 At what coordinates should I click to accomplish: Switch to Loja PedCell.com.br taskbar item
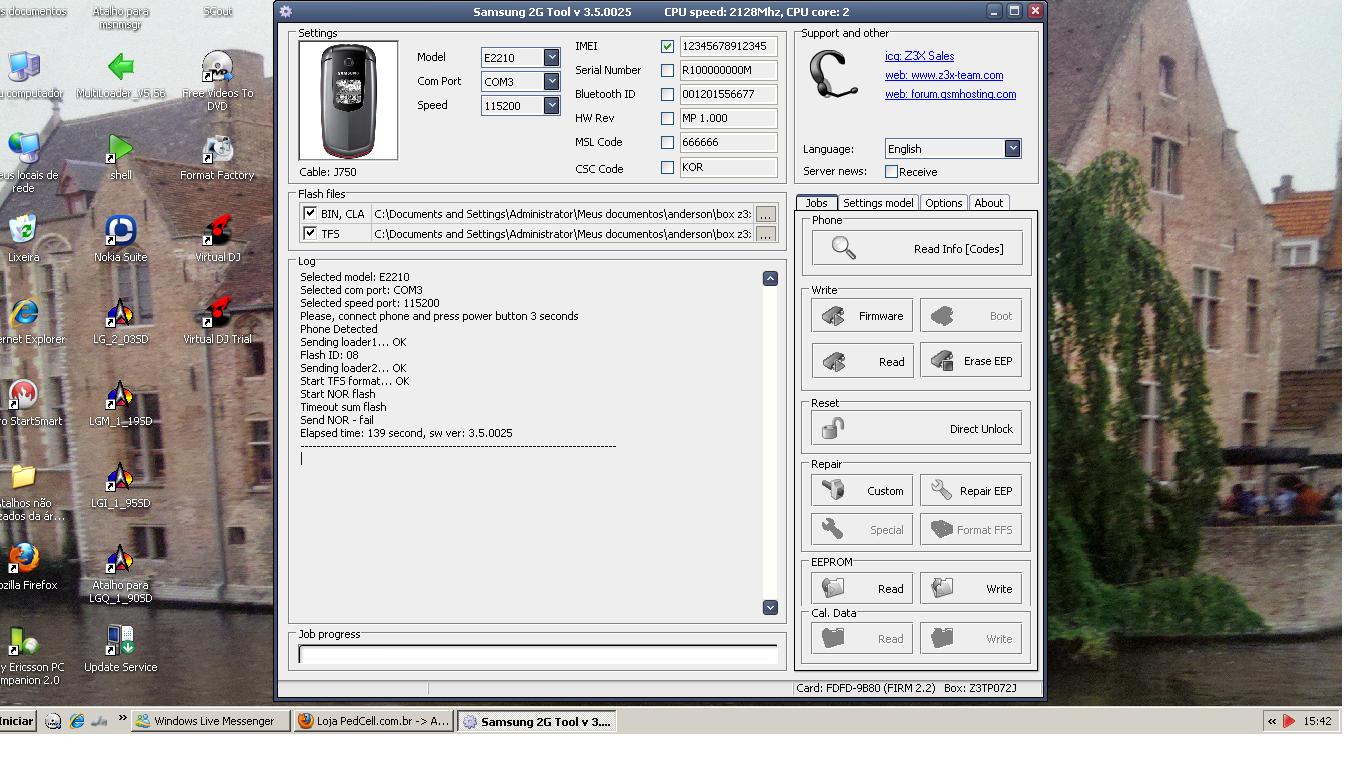coord(374,721)
